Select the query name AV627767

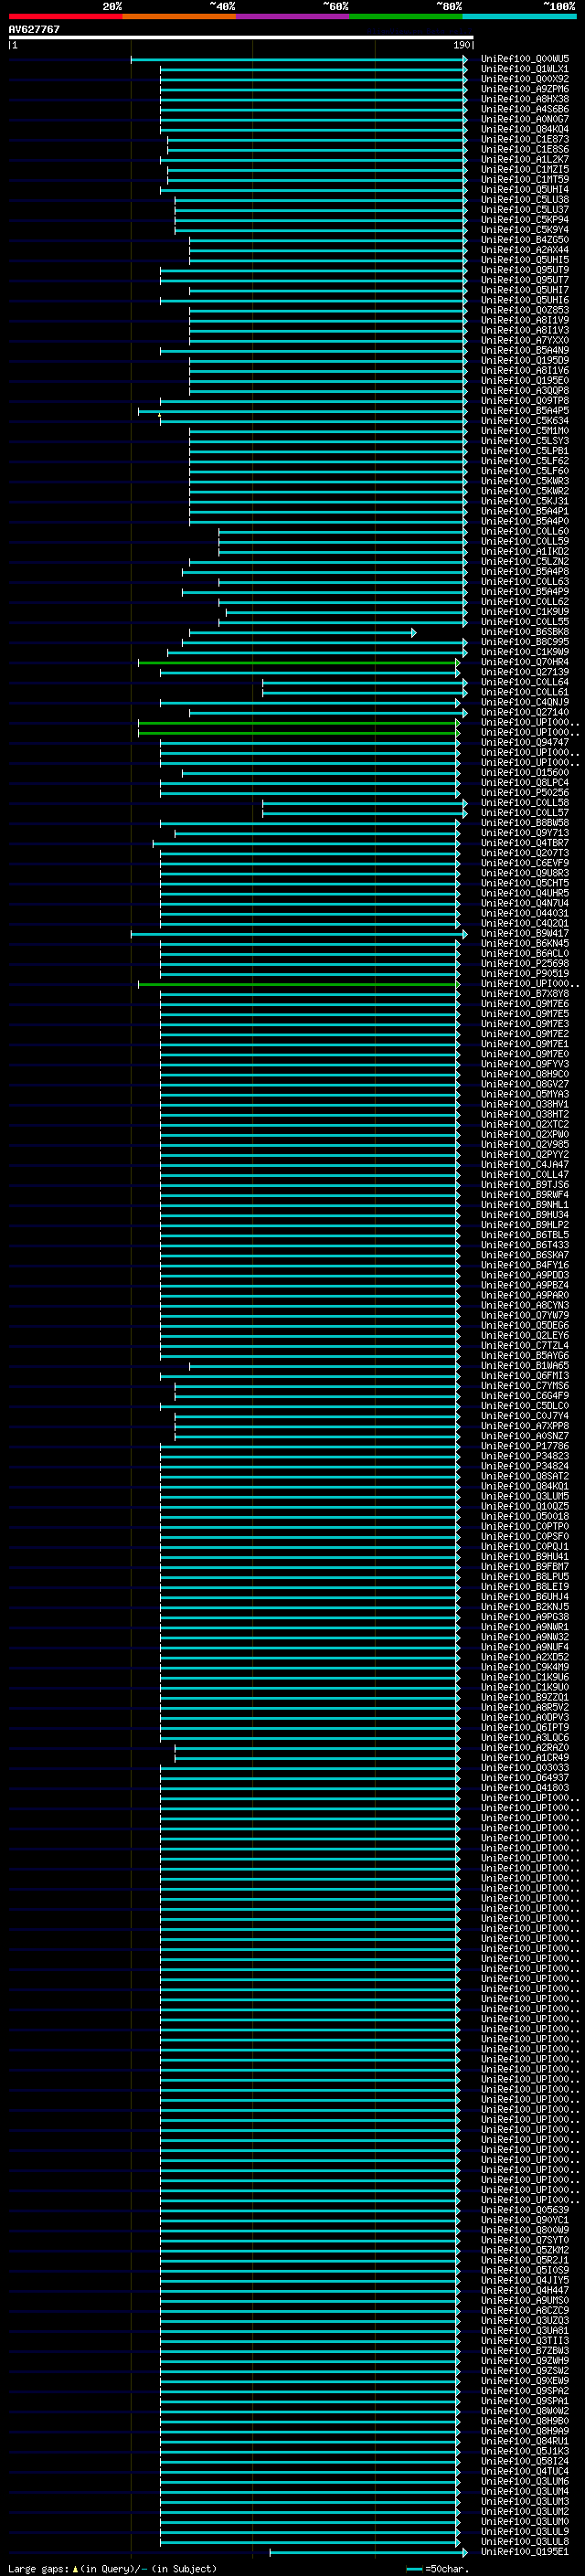[34, 30]
